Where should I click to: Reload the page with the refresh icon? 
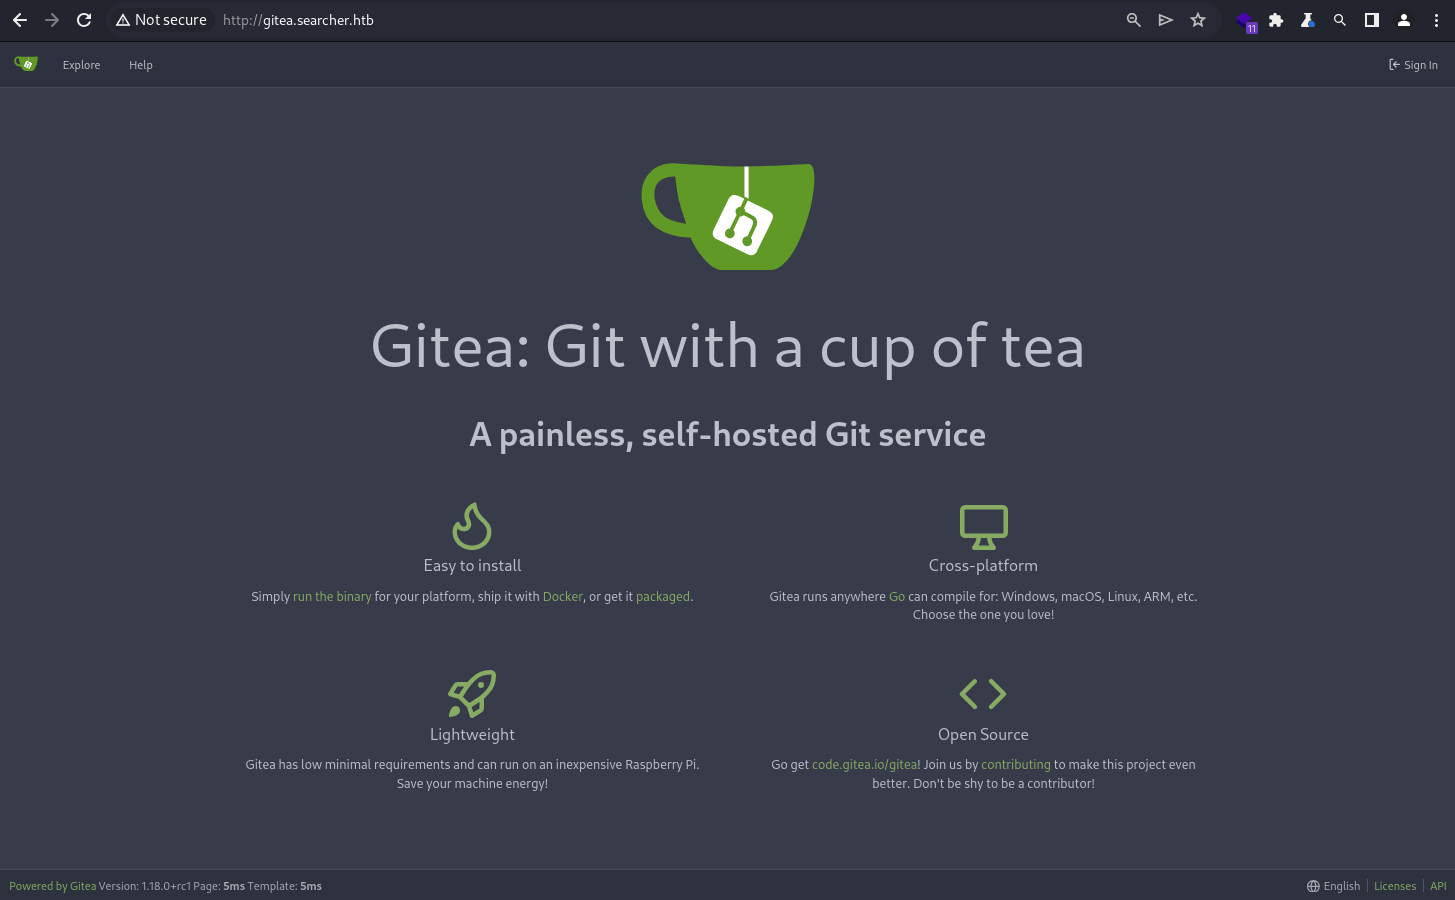[x=84, y=20]
